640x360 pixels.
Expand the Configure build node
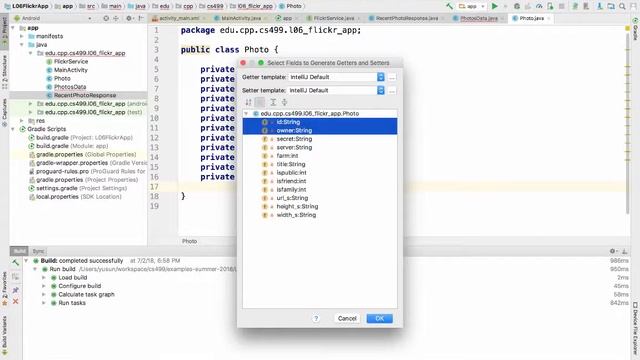point(44,286)
